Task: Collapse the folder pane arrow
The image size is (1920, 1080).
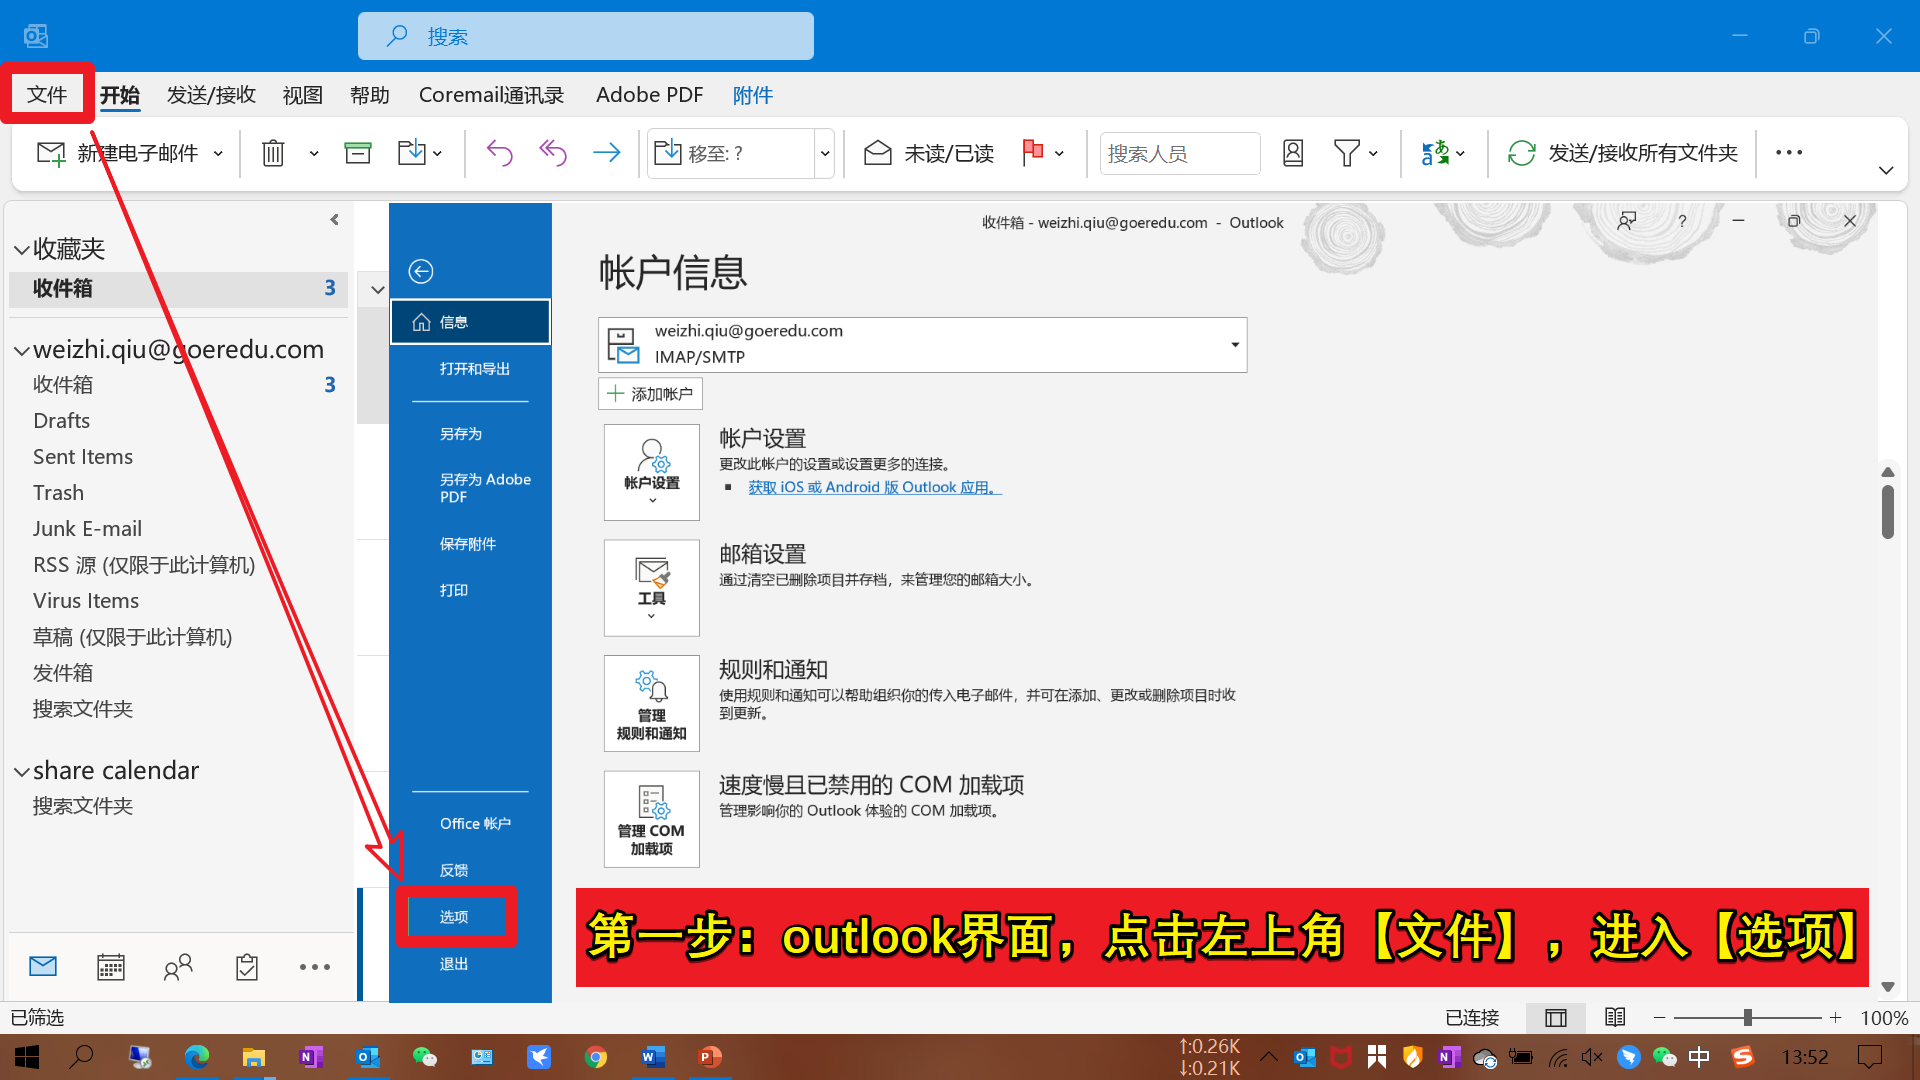Action: coord(335,219)
